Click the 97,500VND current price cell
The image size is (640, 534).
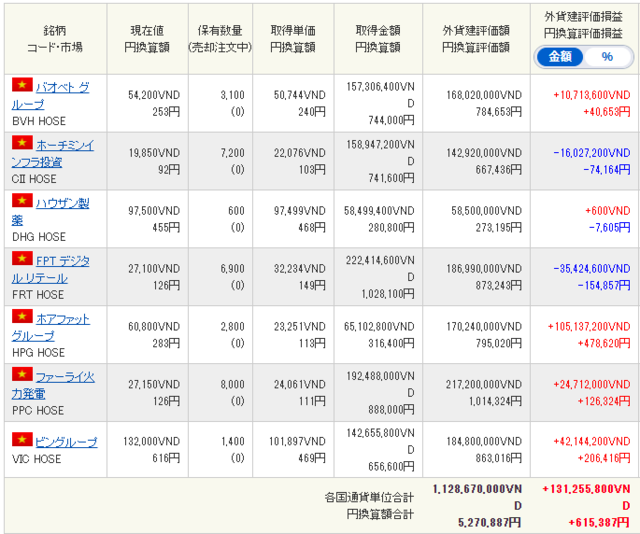[154, 211]
